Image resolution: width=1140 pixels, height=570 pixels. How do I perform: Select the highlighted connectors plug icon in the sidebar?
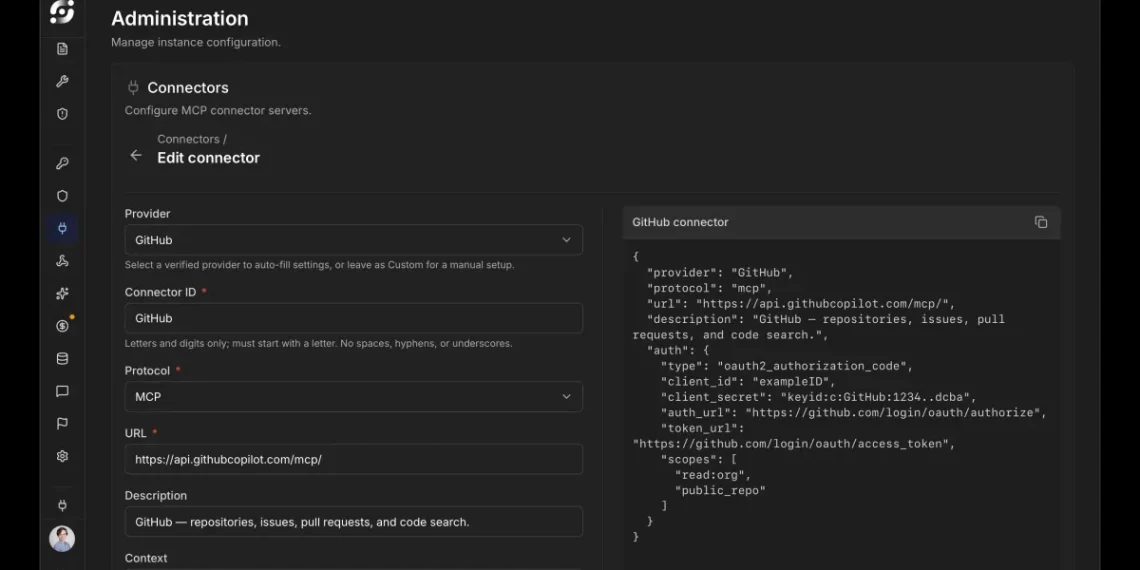pos(63,228)
